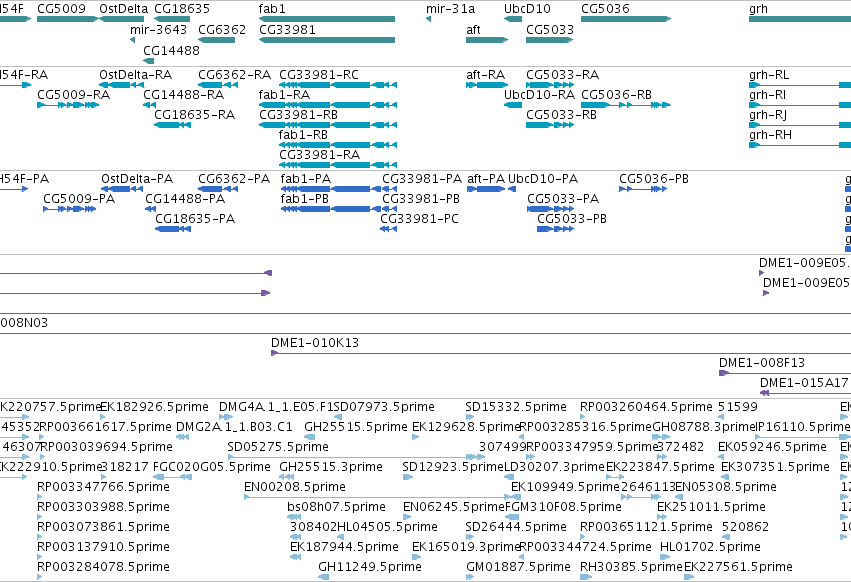Click transcript UbcD10-RA label
The height and width of the screenshot is (582, 851).
(539, 94)
